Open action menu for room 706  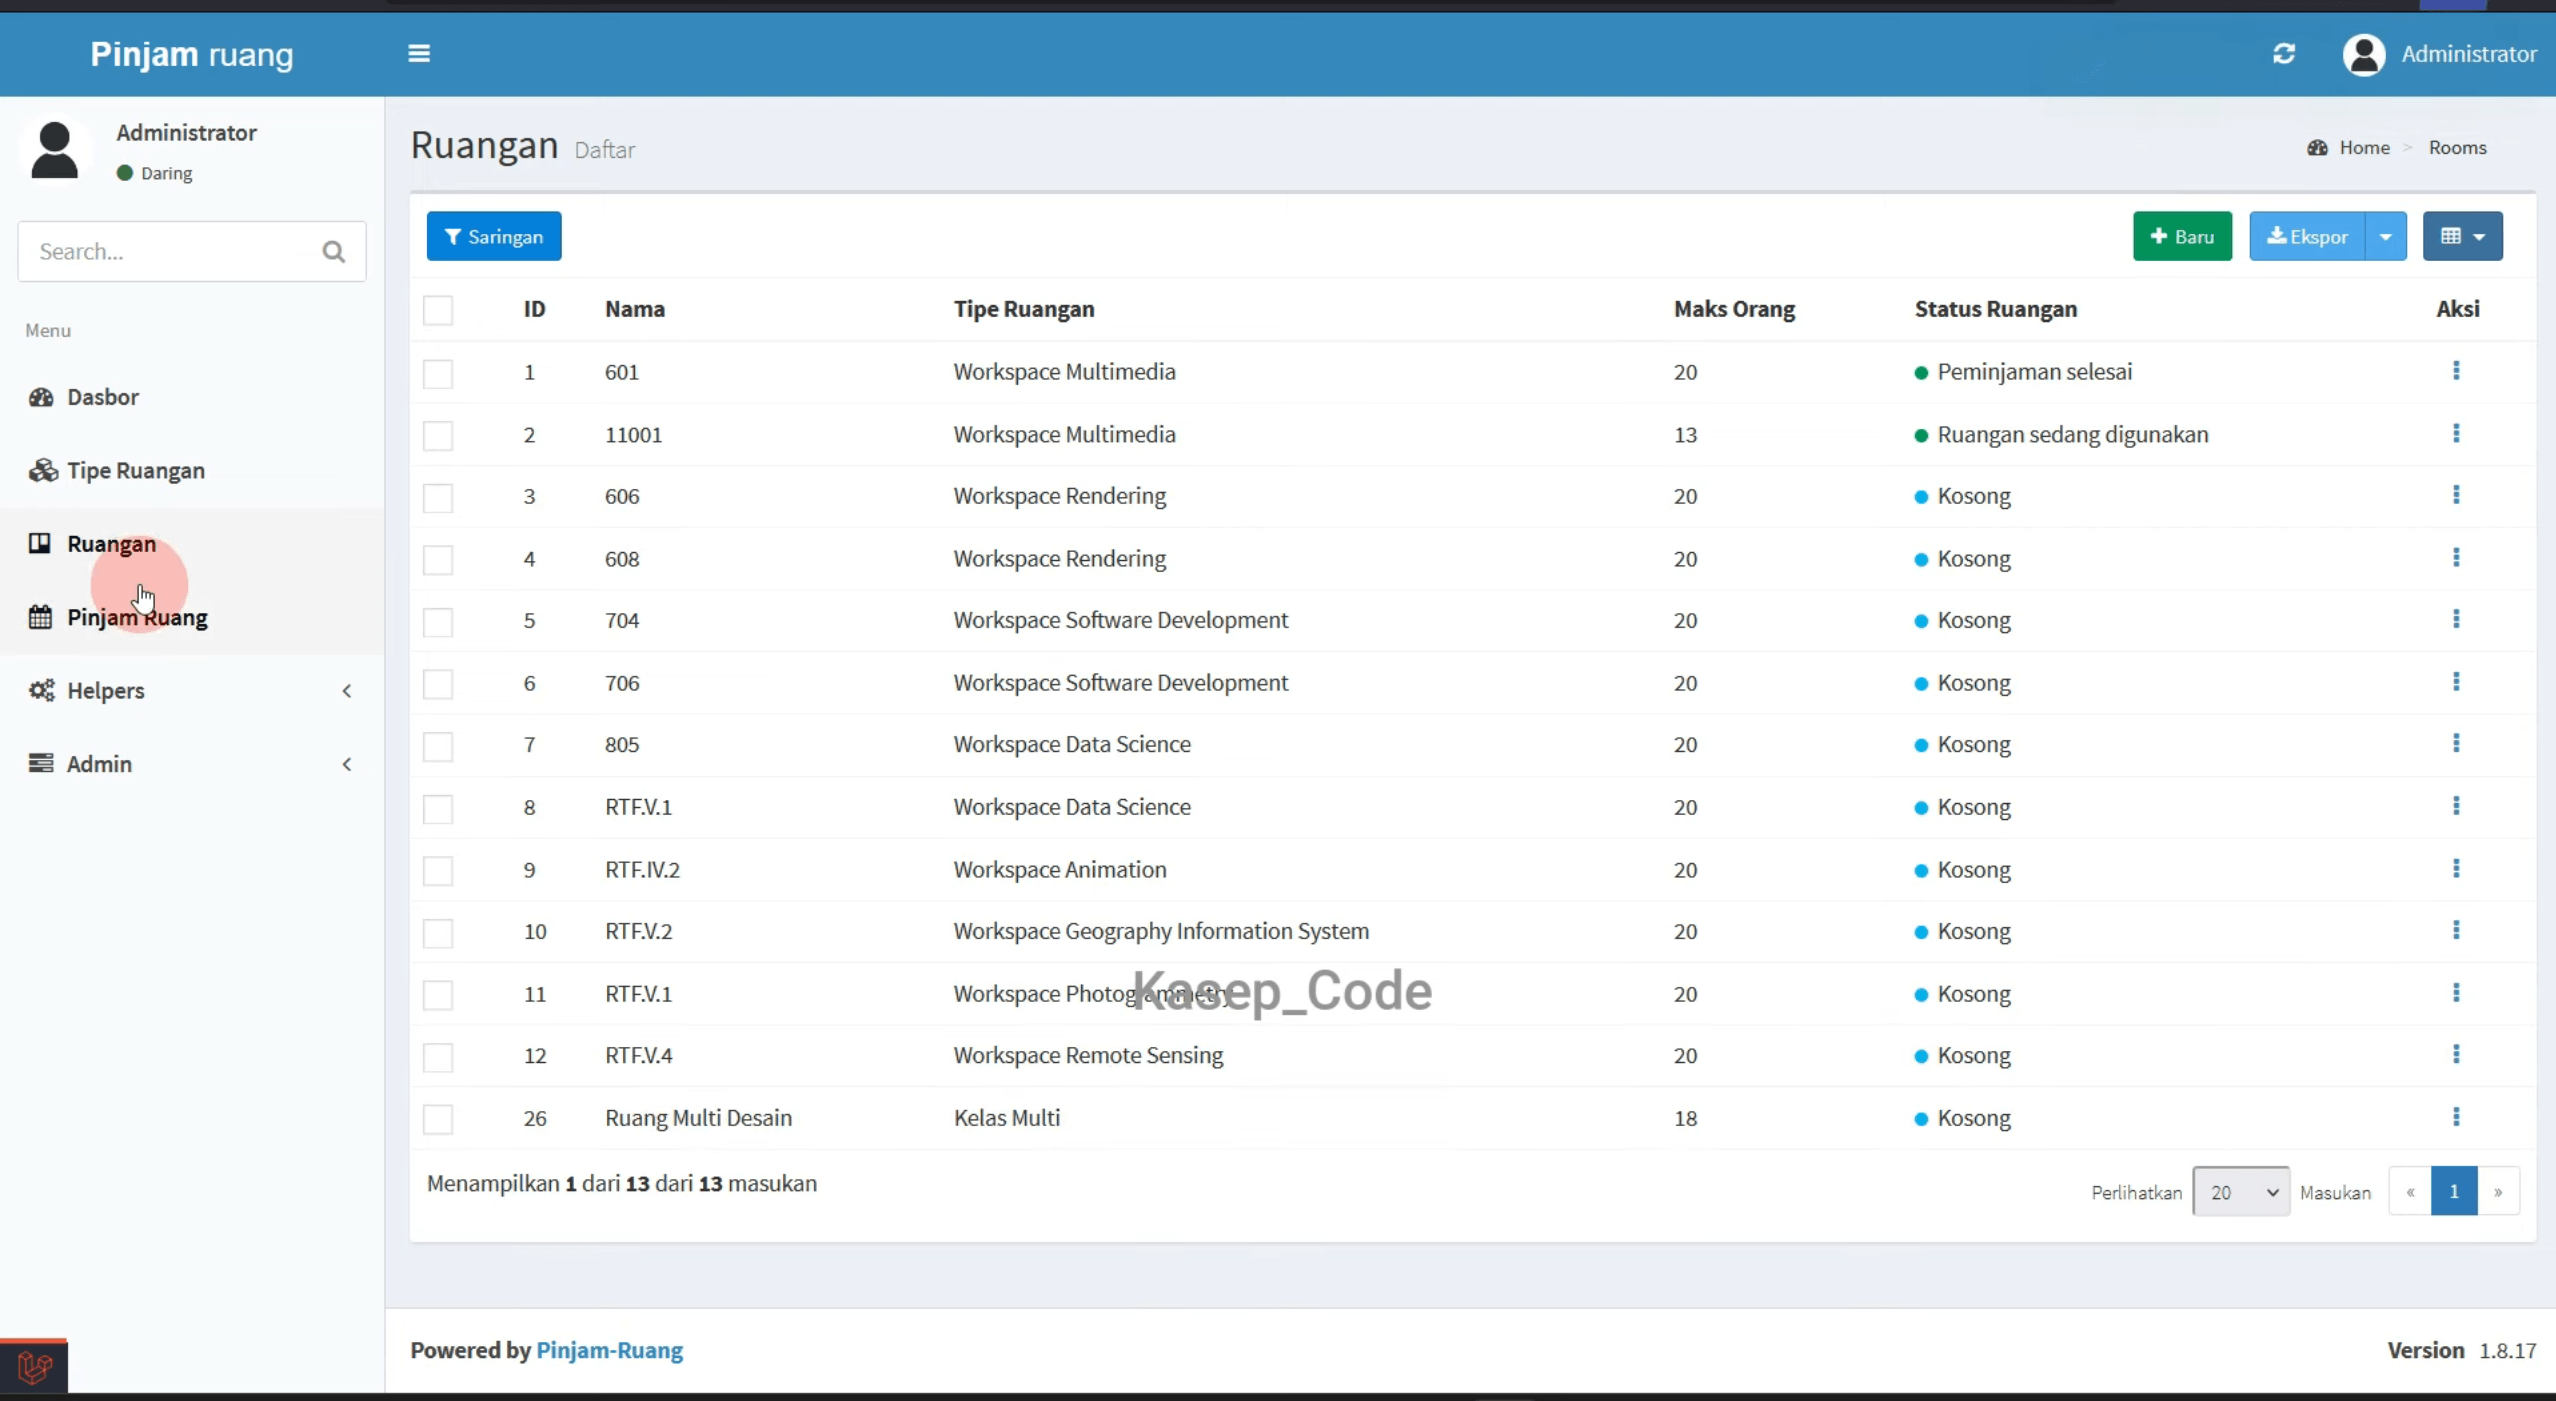(2456, 681)
